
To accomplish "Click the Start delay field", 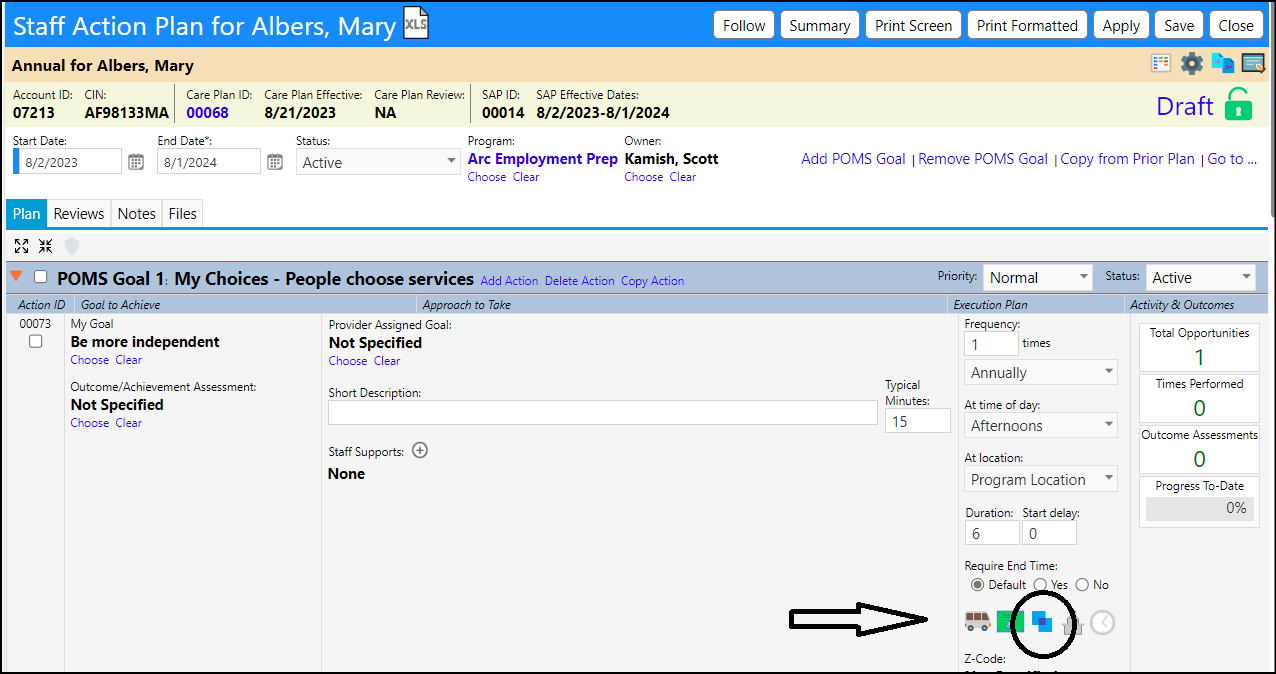I will click(1049, 533).
